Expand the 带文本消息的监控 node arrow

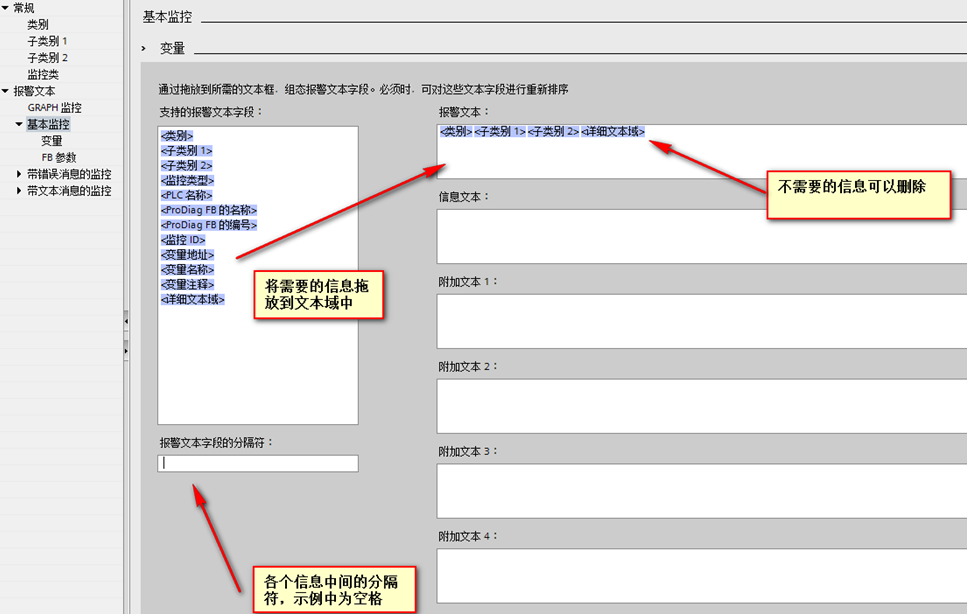[19, 191]
